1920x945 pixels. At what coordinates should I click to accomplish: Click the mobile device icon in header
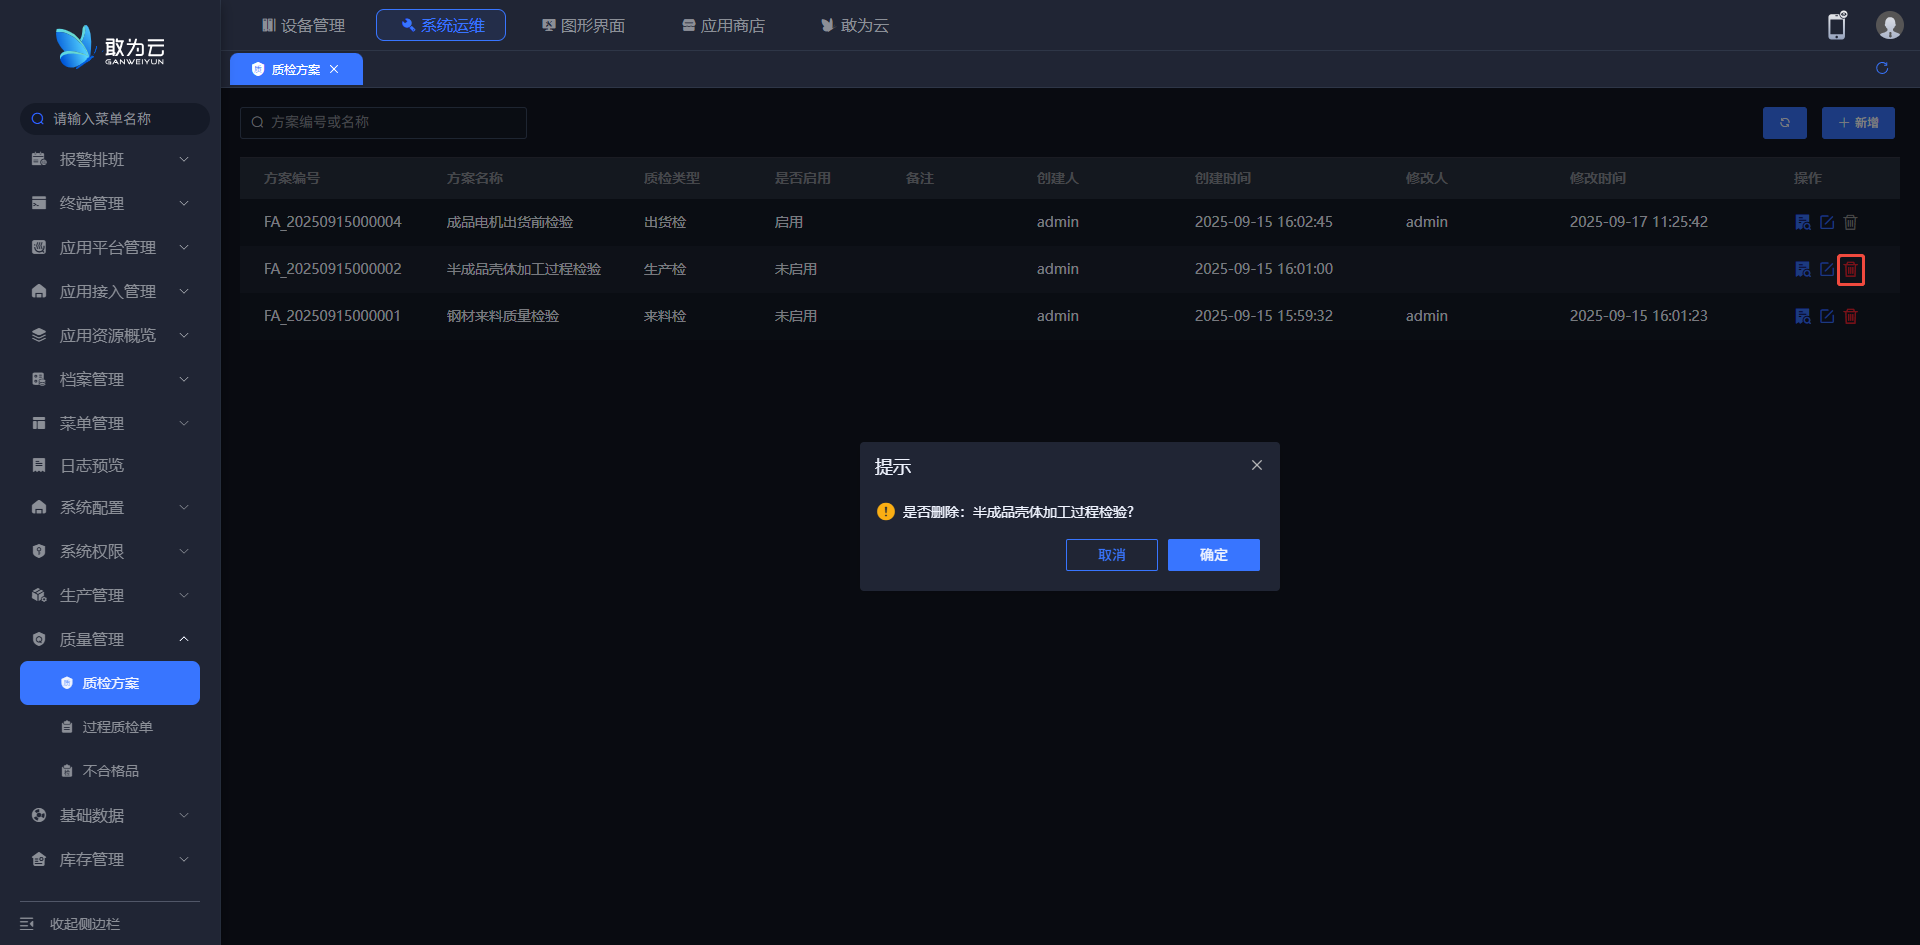coord(1837,26)
